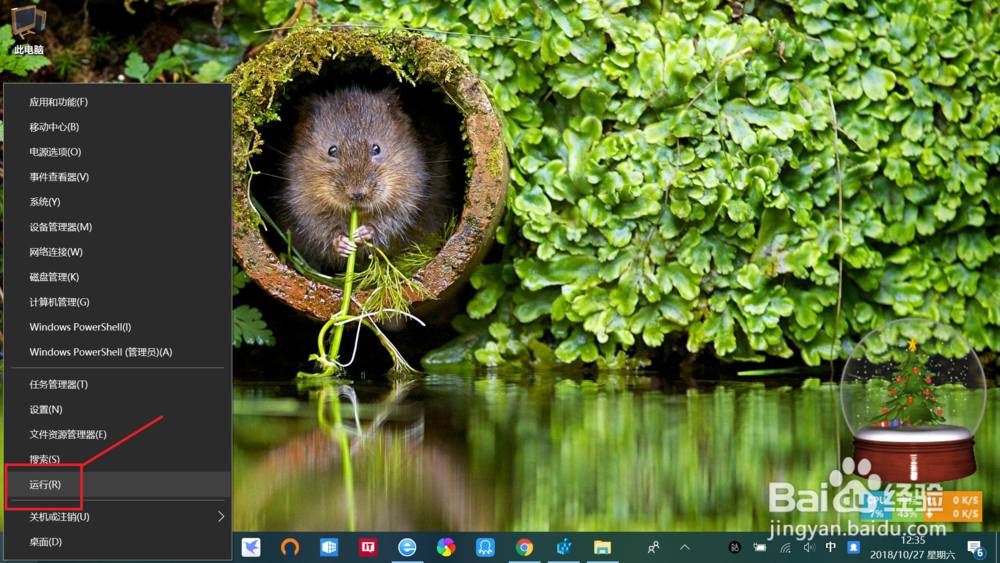
Task: Open the Wi-Fi network tray icon
Action: pos(786,547)
